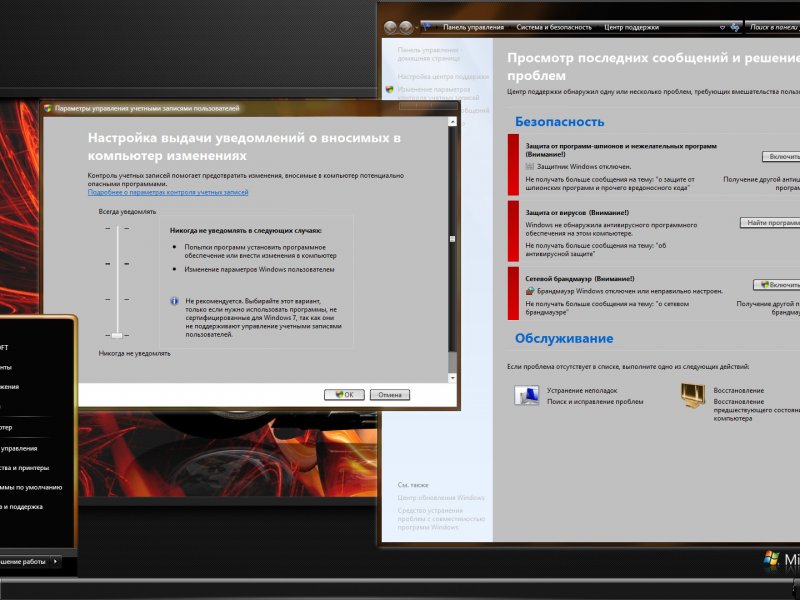Set UAC slider to top 'Всегда уведомлять' notch
800x600 pixels.
pos(117,228)
